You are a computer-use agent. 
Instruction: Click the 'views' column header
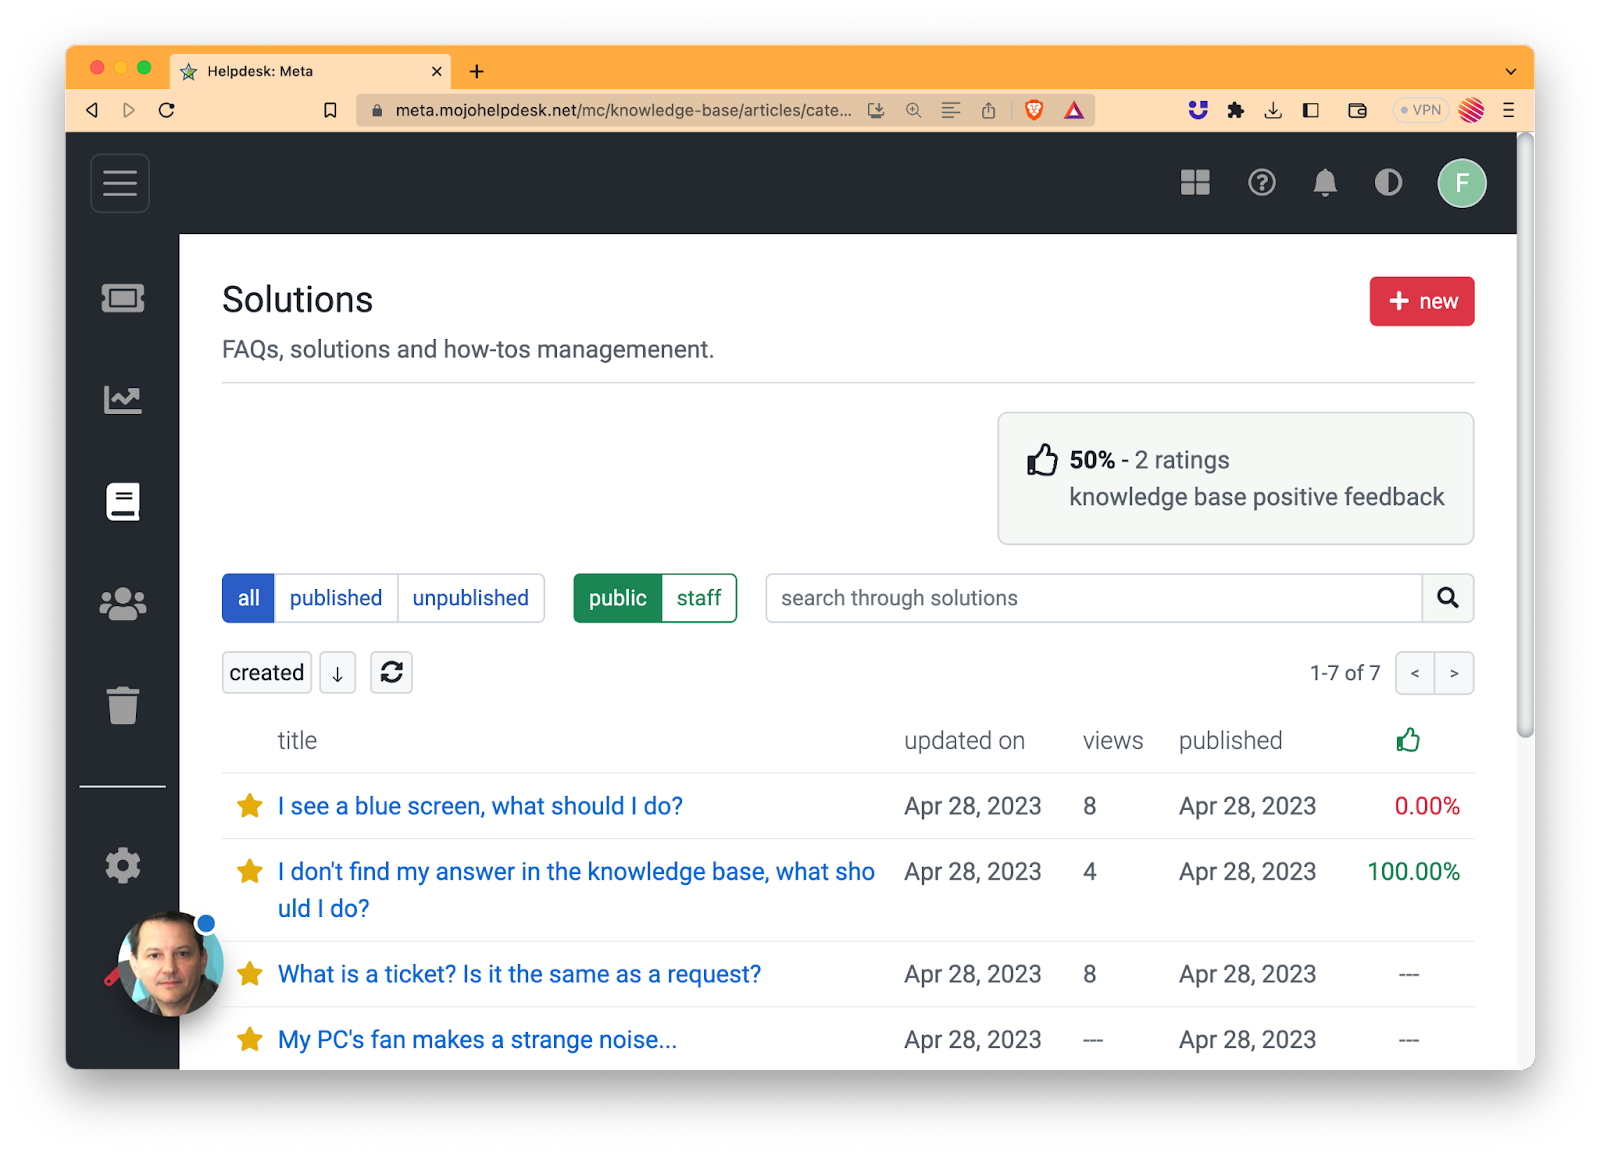[1112, 741]
